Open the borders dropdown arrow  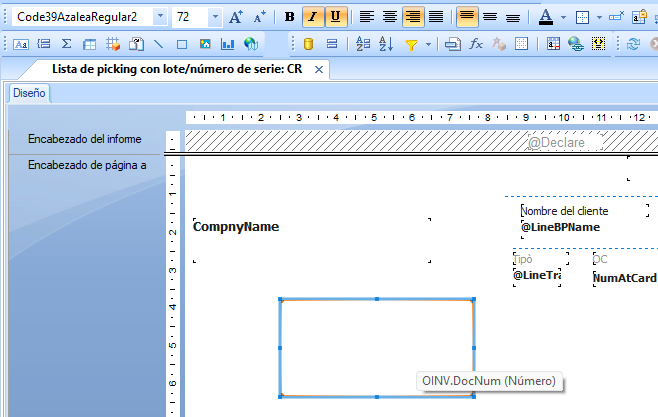click(x=599, y=17)
